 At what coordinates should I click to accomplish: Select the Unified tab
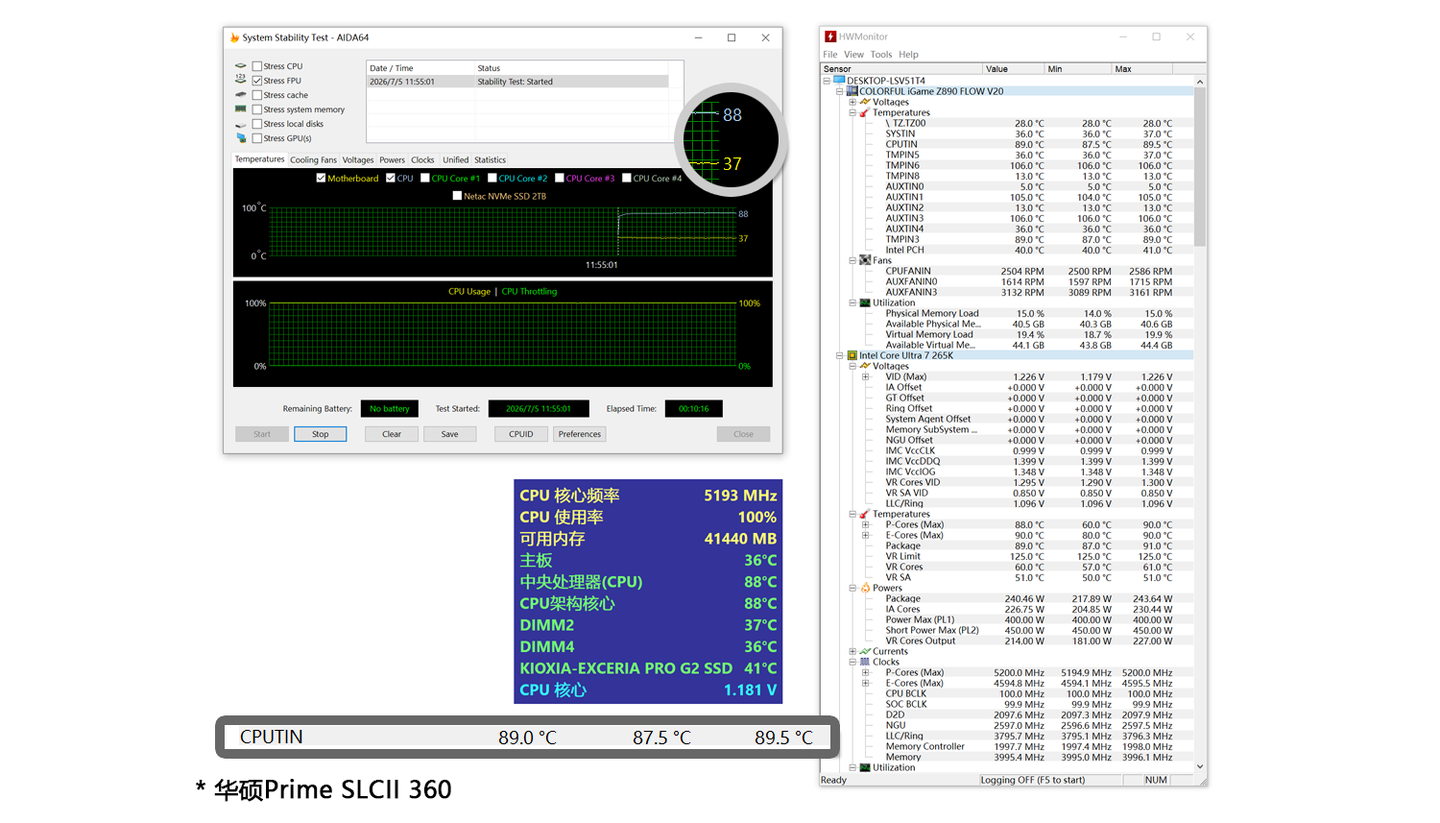455,160
